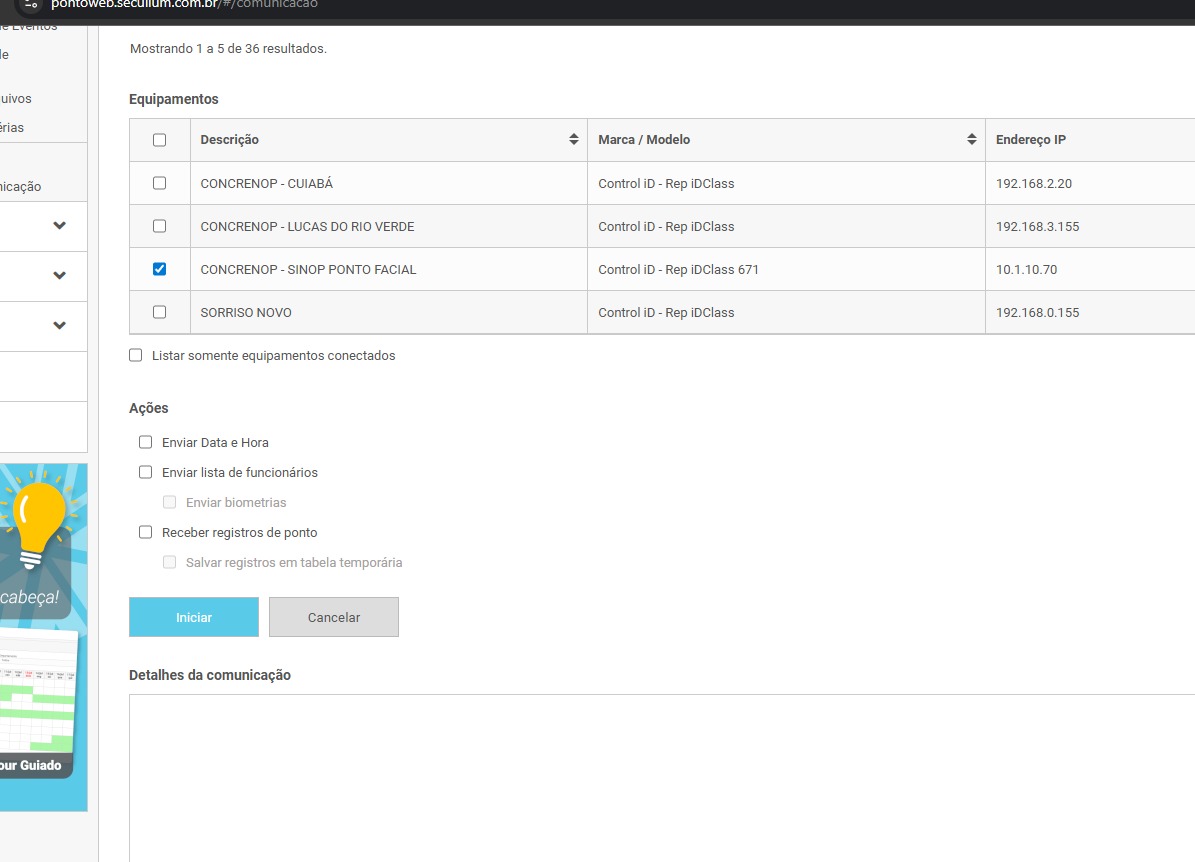Enable Listar somente equipamentos conectados
1195x862 pixels.
click(136, 355)
